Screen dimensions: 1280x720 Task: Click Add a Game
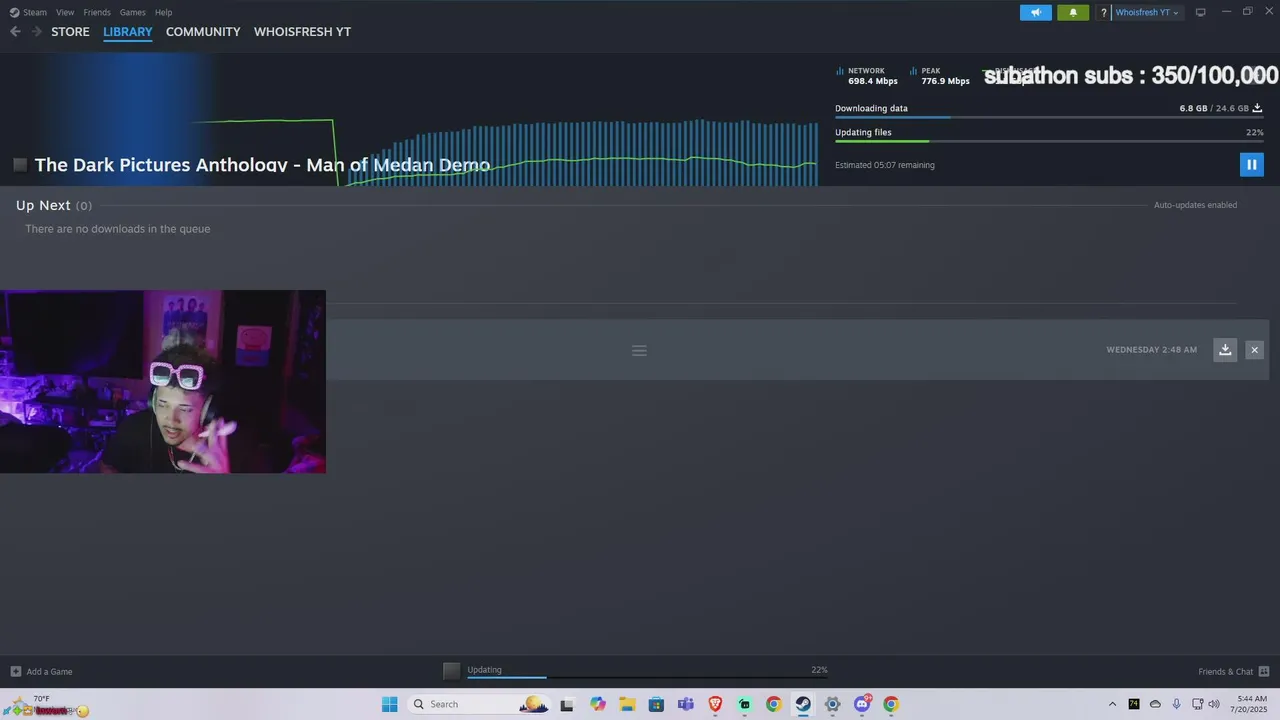(x=41, y=672)
